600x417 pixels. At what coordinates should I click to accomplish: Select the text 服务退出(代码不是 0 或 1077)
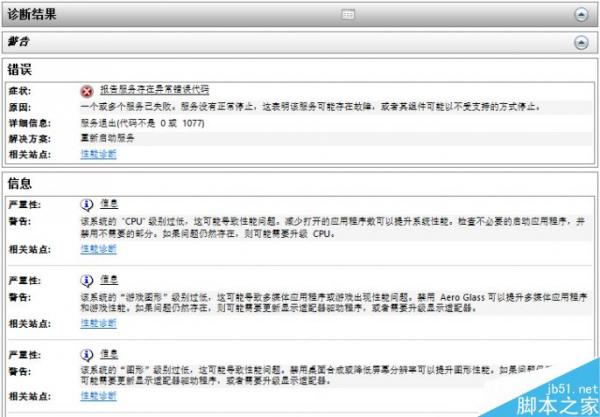coord(142,123)
